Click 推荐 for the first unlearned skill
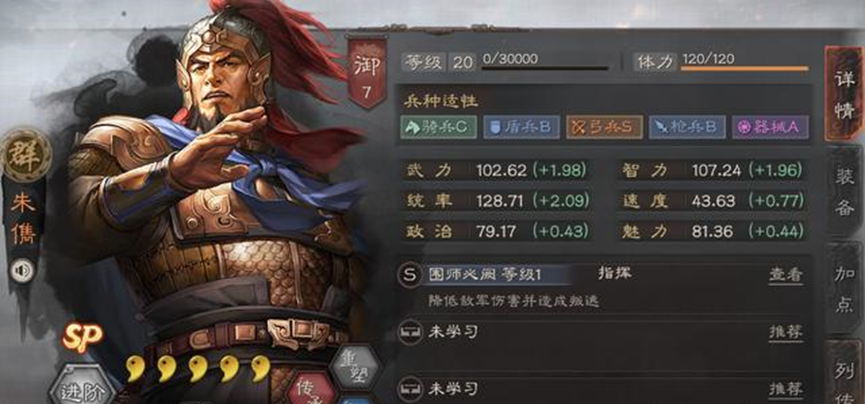Image resolution: width=865 pixels, height=404 pixels. coord(786,332)
